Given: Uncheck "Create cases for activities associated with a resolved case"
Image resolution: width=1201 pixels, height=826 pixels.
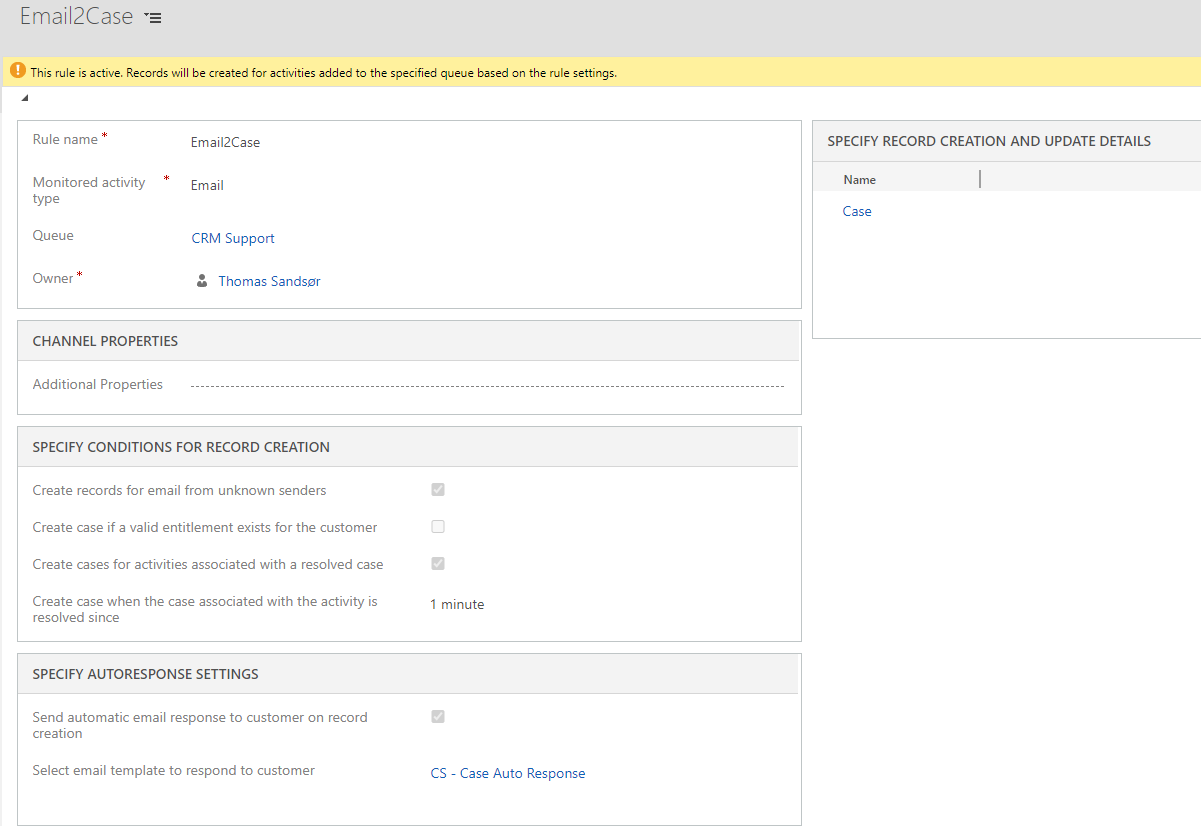Looking at the screenshot, I should pos(437,563).
